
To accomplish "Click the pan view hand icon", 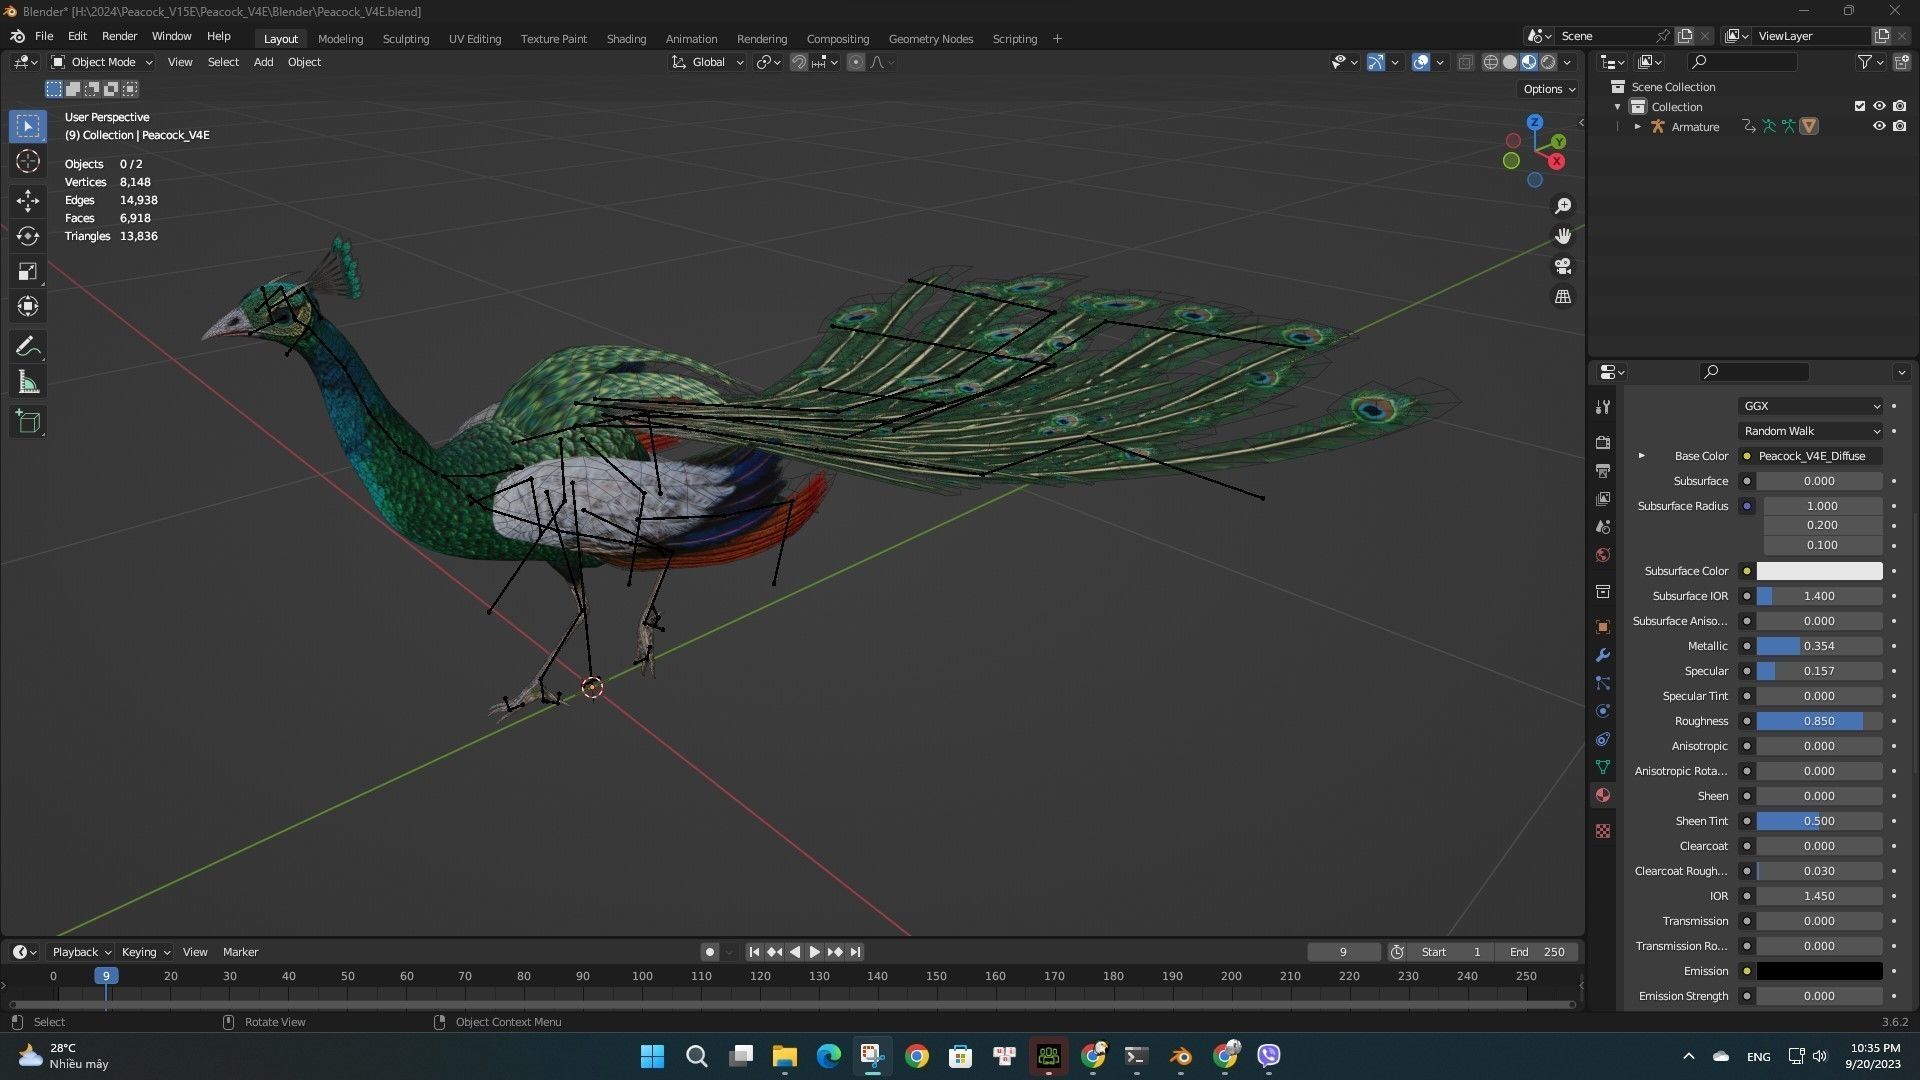I will tap(1563, 236).
